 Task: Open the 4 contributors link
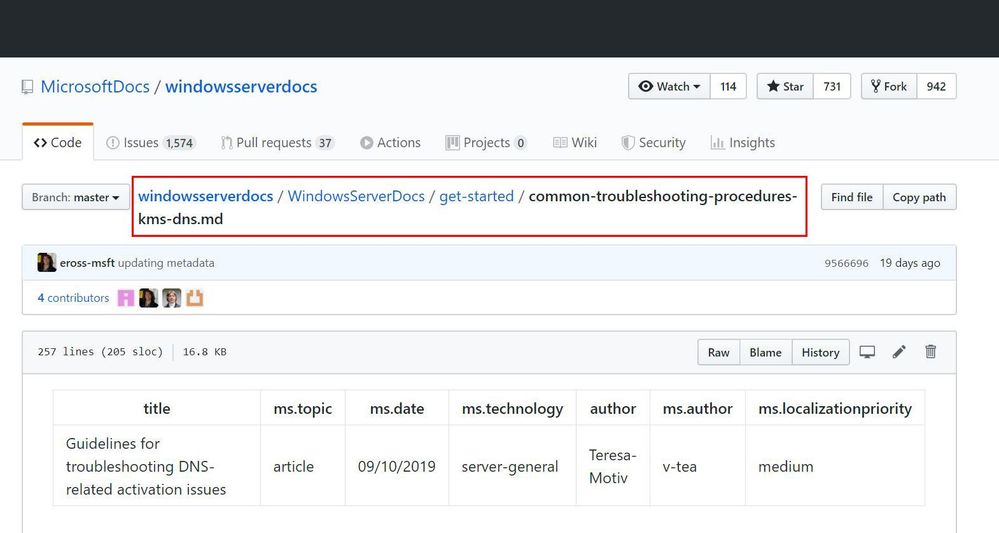tap(73, 298)
